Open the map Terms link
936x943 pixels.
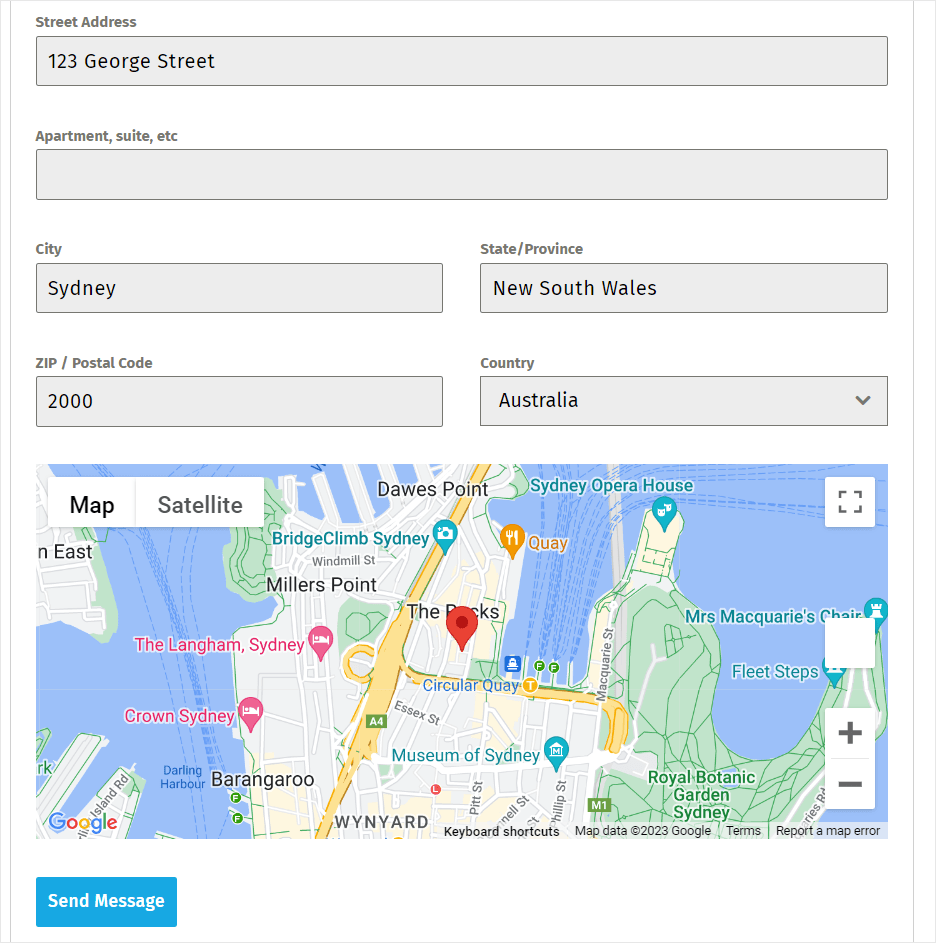(x=743, y=830)
